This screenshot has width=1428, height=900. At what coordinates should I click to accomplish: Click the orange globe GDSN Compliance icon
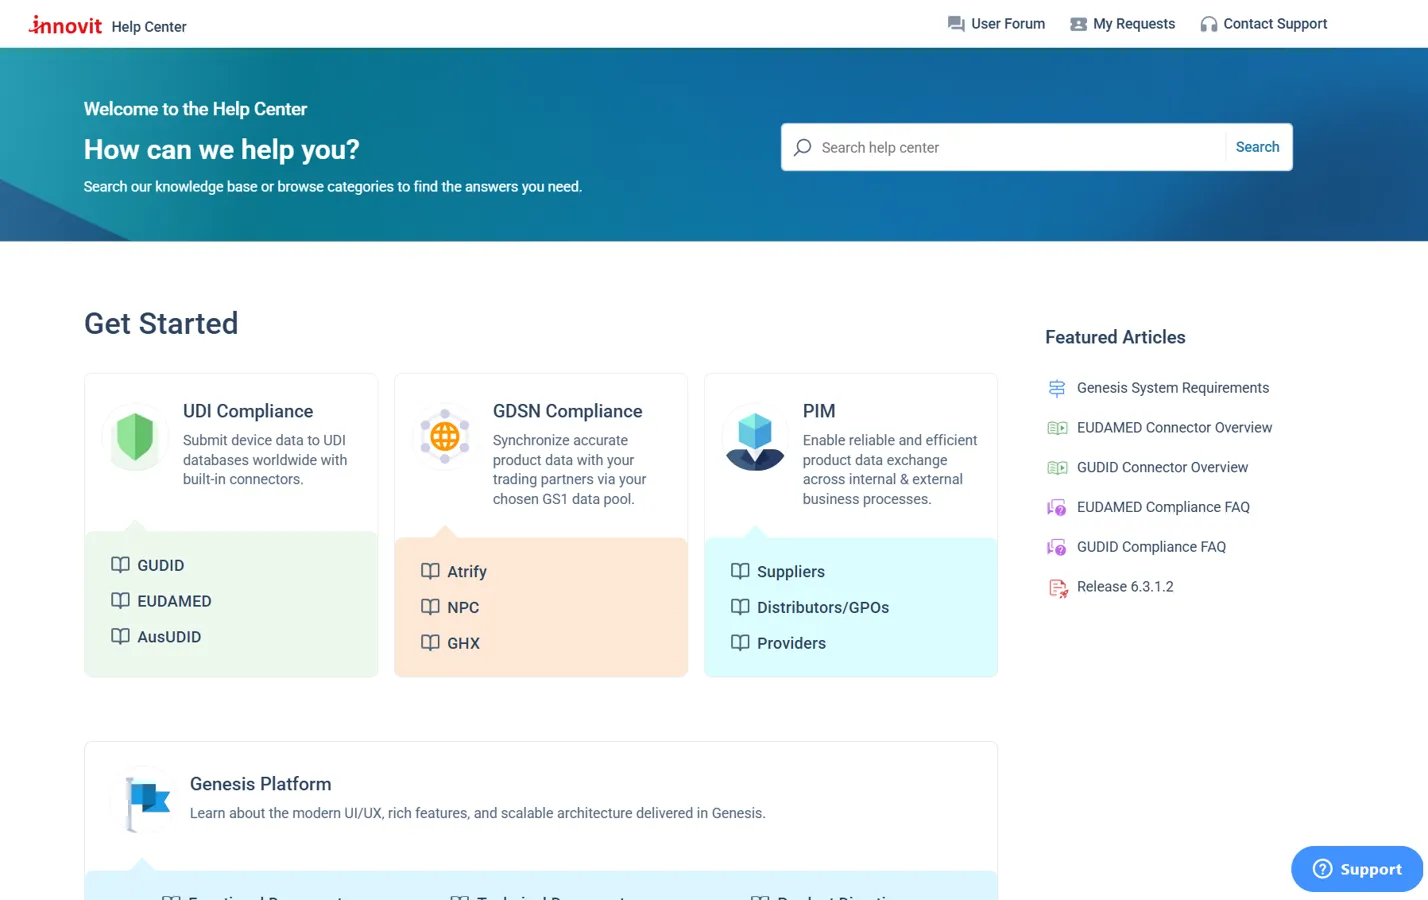pyautogui.click(x=445, y=436)
